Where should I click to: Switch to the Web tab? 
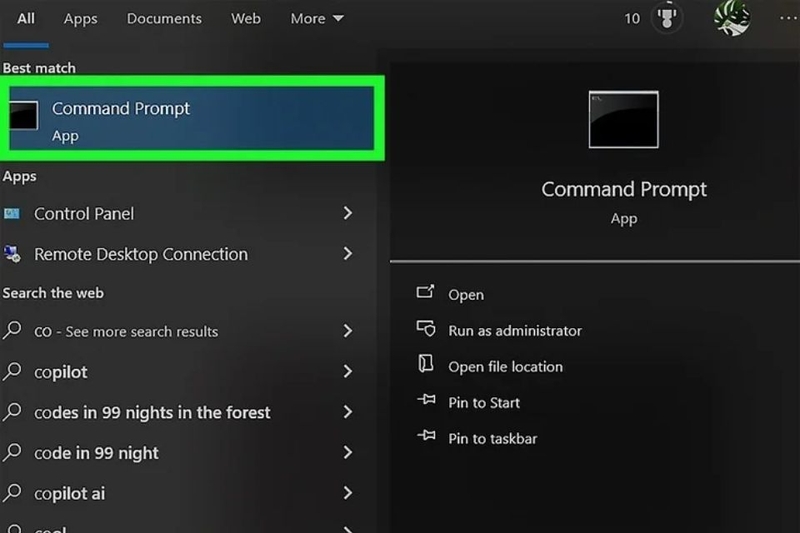point(246,19)
